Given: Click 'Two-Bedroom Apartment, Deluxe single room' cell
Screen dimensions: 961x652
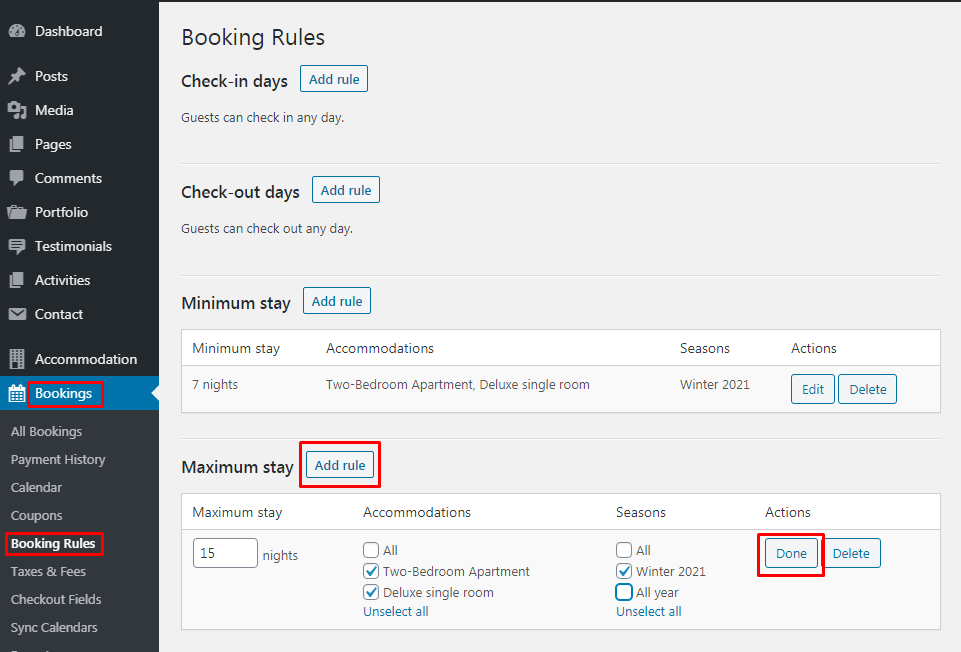Looking at the screenshot, I should 458,385.
